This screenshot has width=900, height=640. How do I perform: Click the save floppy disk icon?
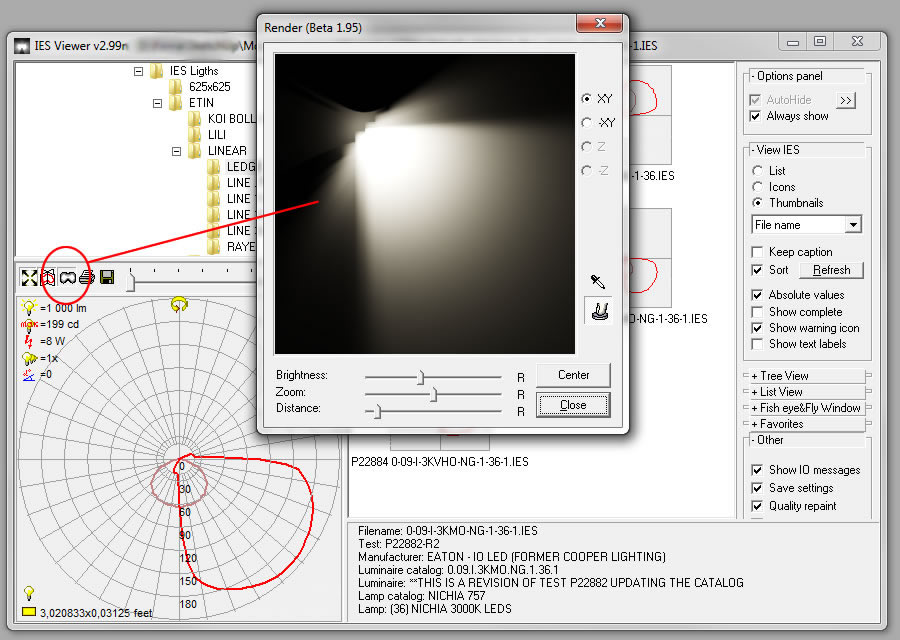(x=107, y=277)
